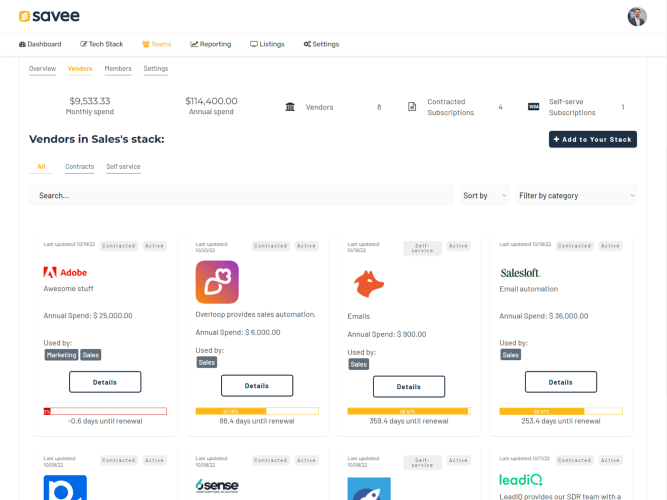Click the Marketing tag on Adobe card

pos(61,355)
